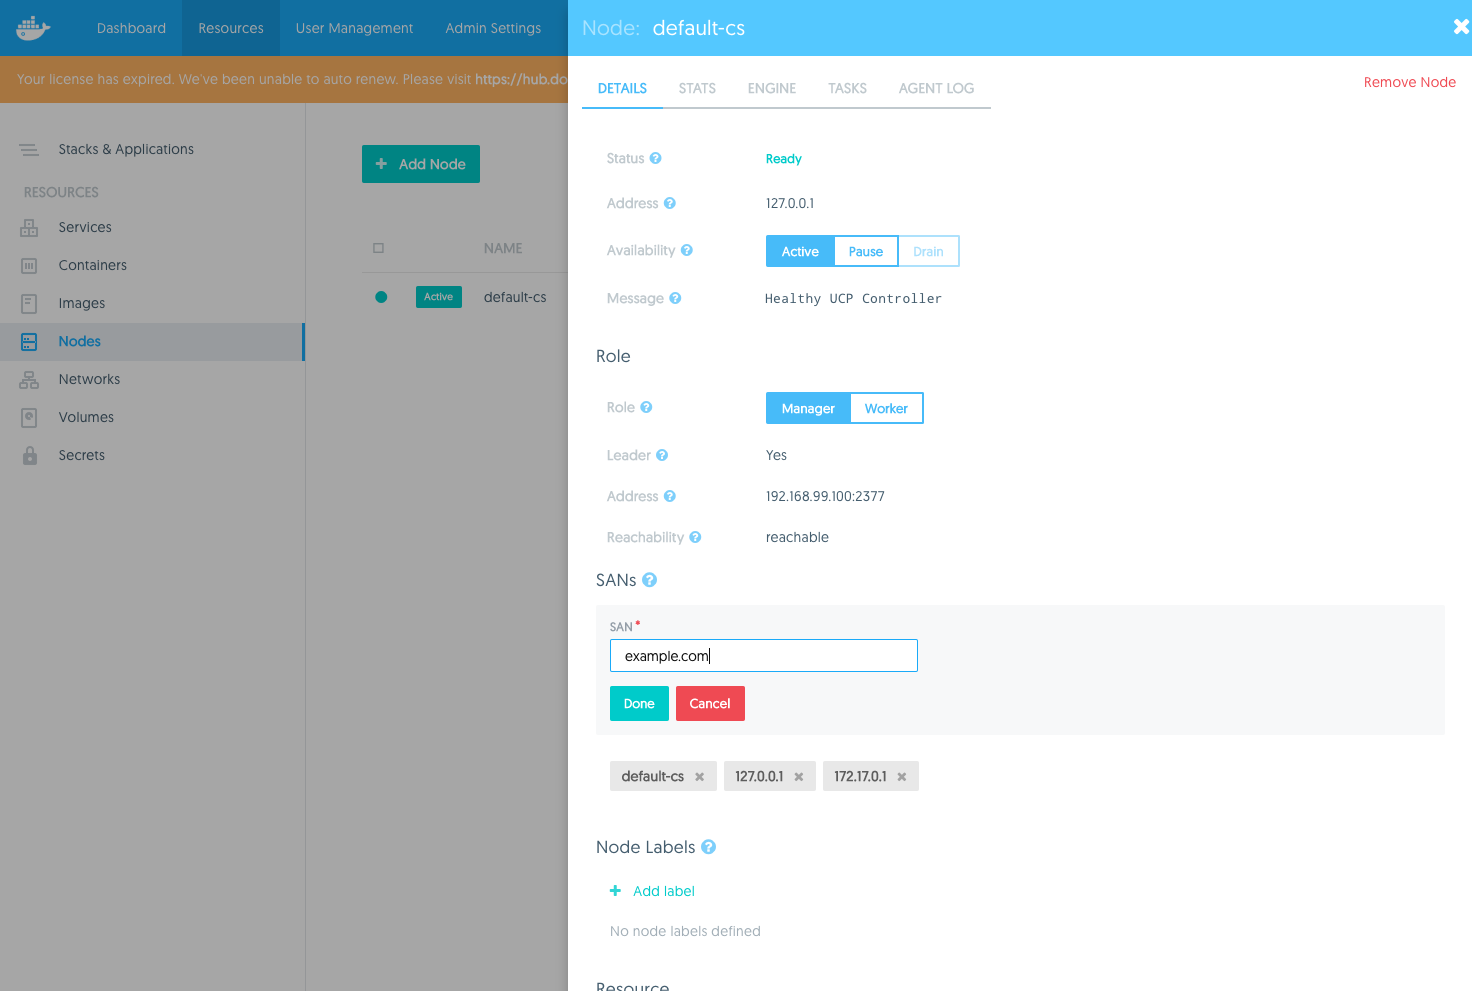Click the Remove Node link
This screenshot has height=991, width=1472.
(1409, 82)
